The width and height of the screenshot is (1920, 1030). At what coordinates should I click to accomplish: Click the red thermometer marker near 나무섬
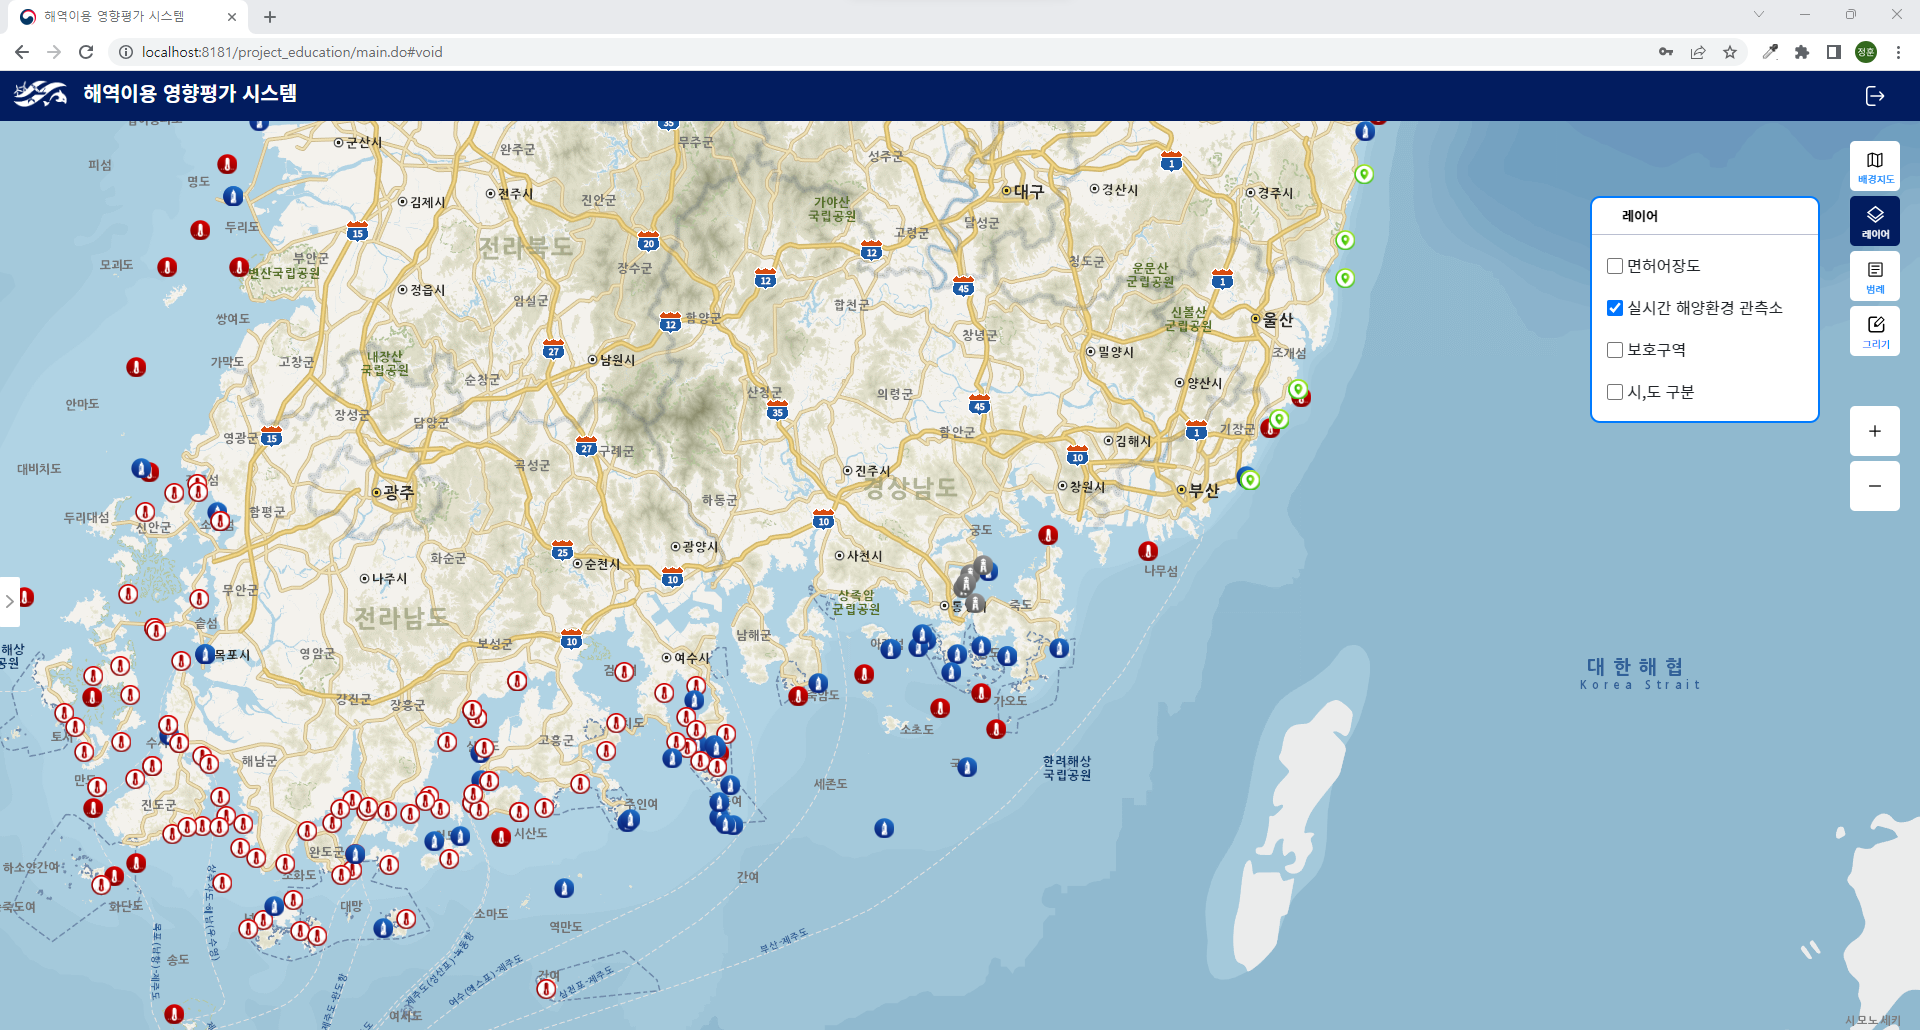click(1148, 549)
